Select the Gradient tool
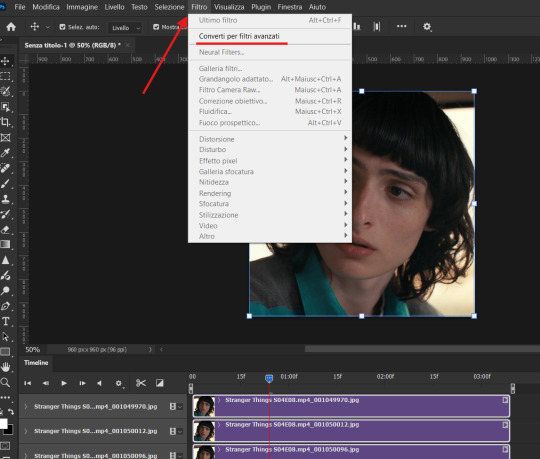Image resolution: width=540 pixels, height=459 pixels. click(x=5, y=244)
